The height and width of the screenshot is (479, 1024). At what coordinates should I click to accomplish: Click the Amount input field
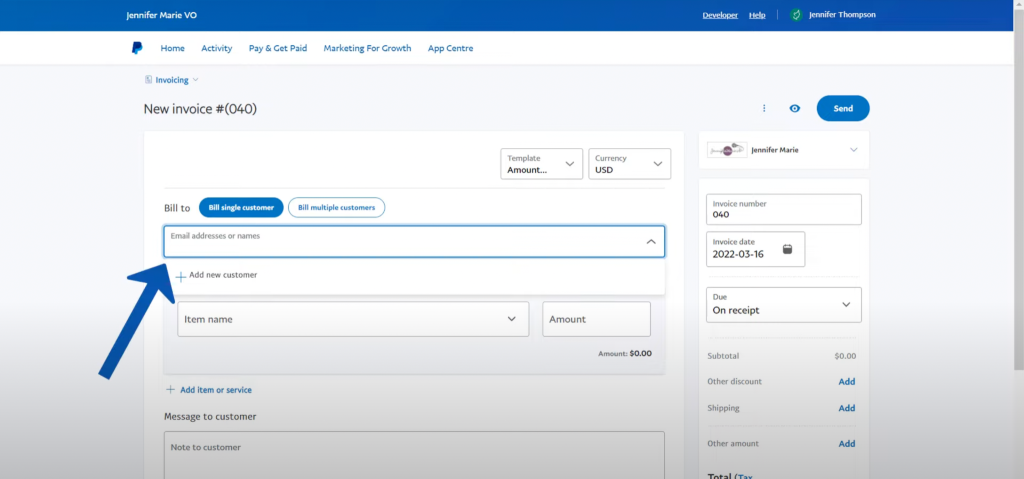(596, 319)
